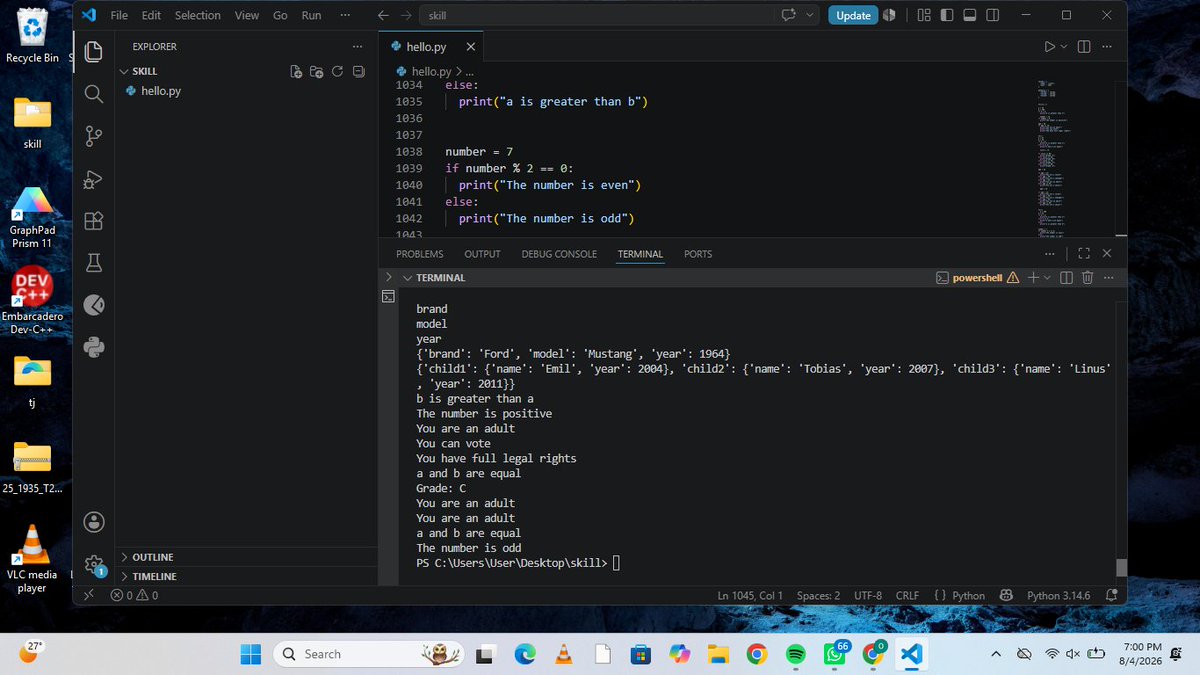Screen dimensions: 1200x675
Task: Kill the terminal with the trash icon
Action: point(1087,277)
